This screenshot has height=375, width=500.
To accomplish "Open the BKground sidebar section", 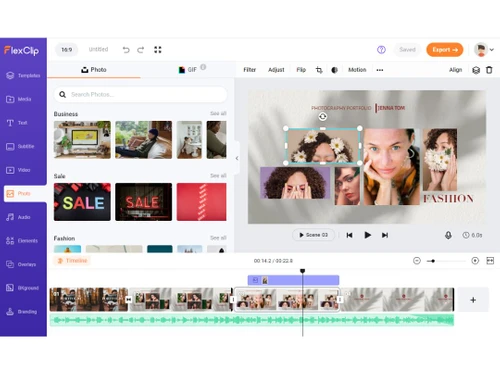I will point(22,288).
